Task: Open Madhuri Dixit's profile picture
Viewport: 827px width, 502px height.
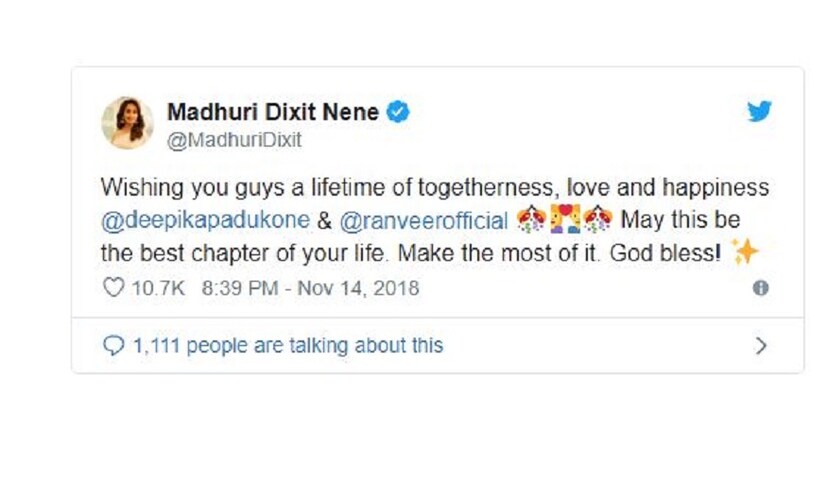Action: pos(127,123)
